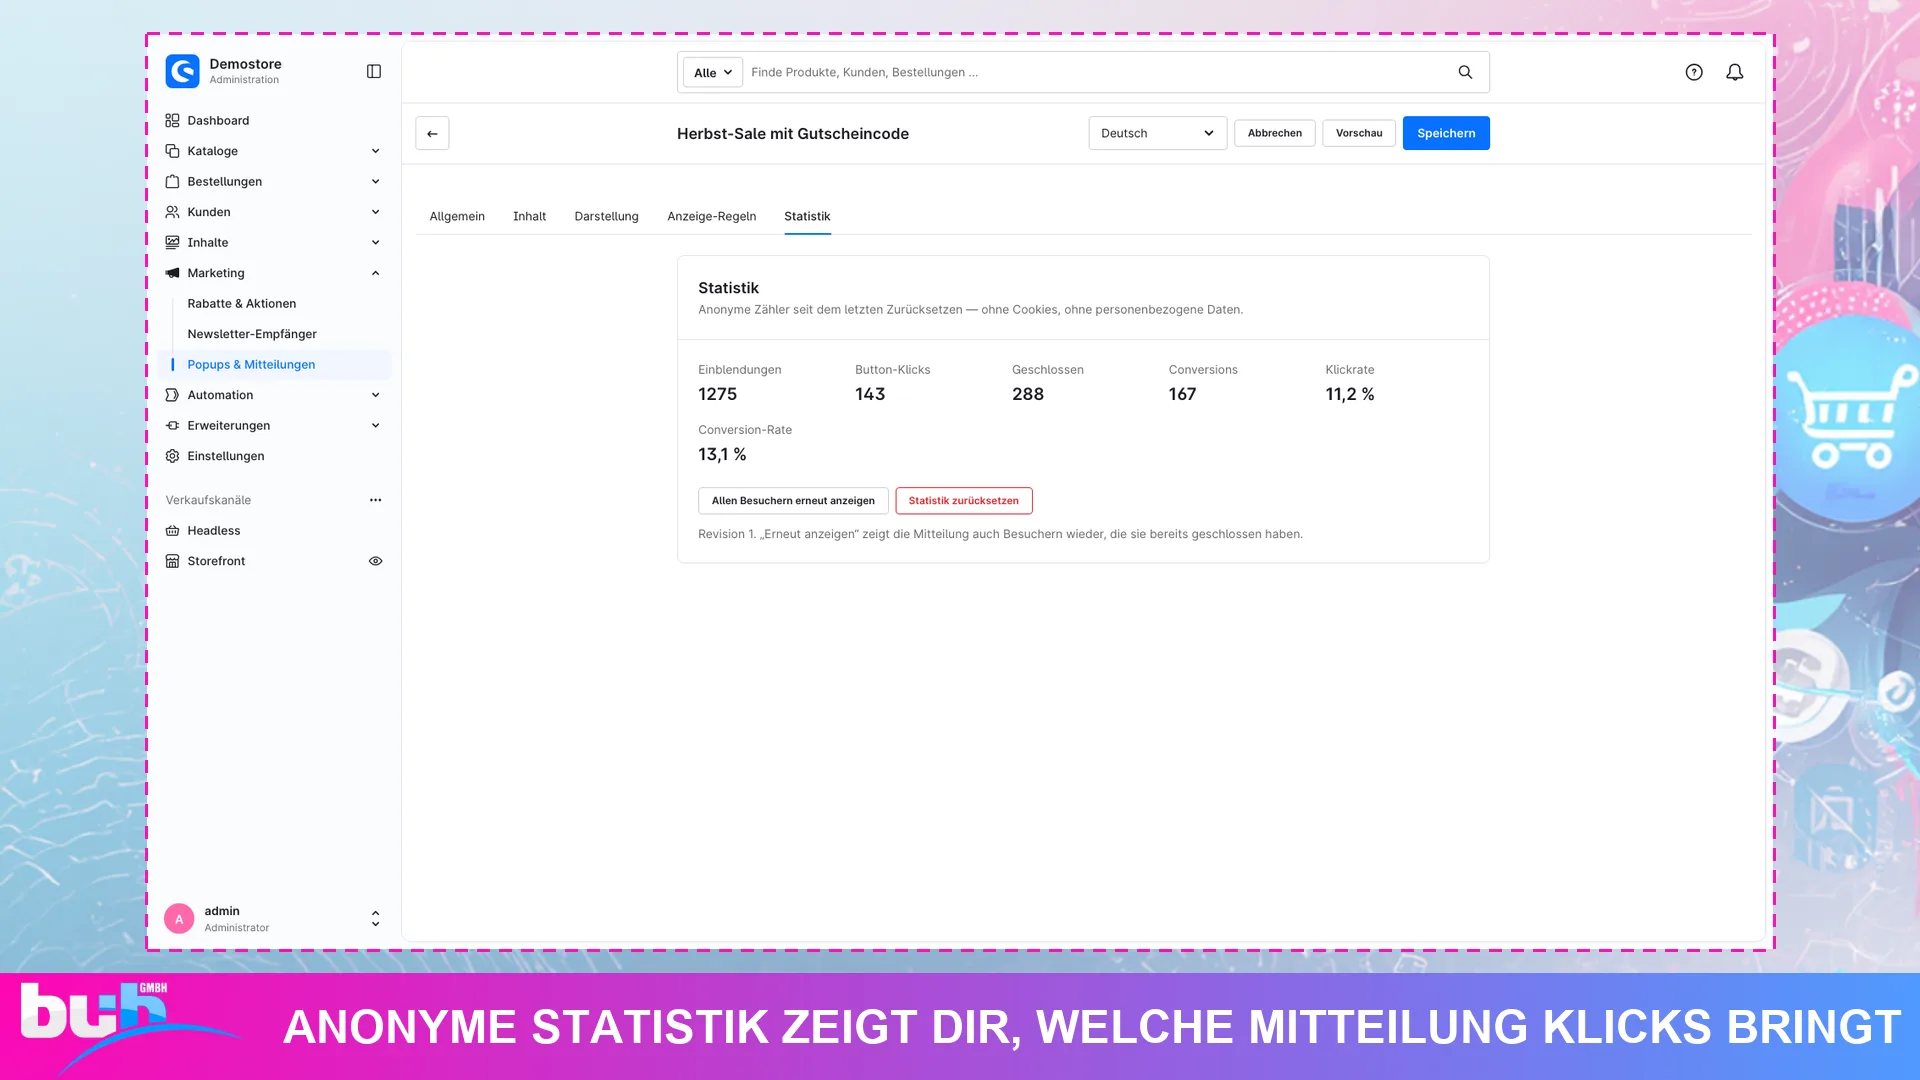The width and height of the screenshot is (1920, 1080).
Task: Open the Alle search scope dropdown
Action: (713, 72)
